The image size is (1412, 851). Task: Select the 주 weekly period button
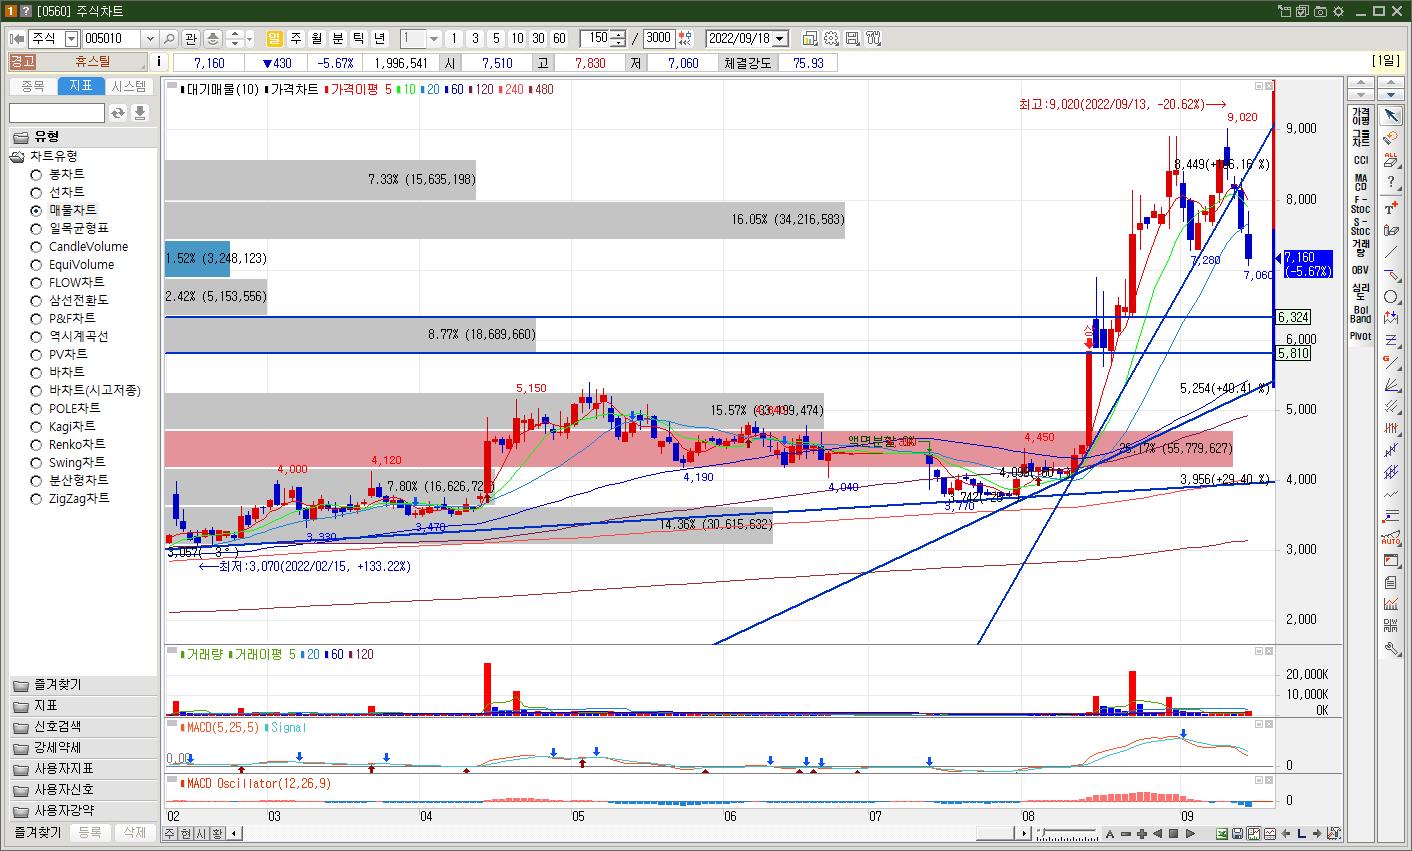[296, 39]
